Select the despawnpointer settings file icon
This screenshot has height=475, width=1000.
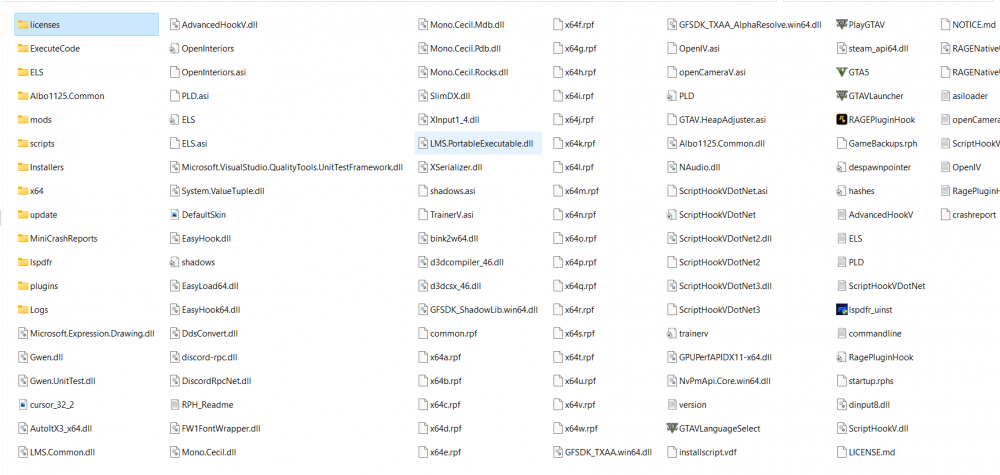841,168
